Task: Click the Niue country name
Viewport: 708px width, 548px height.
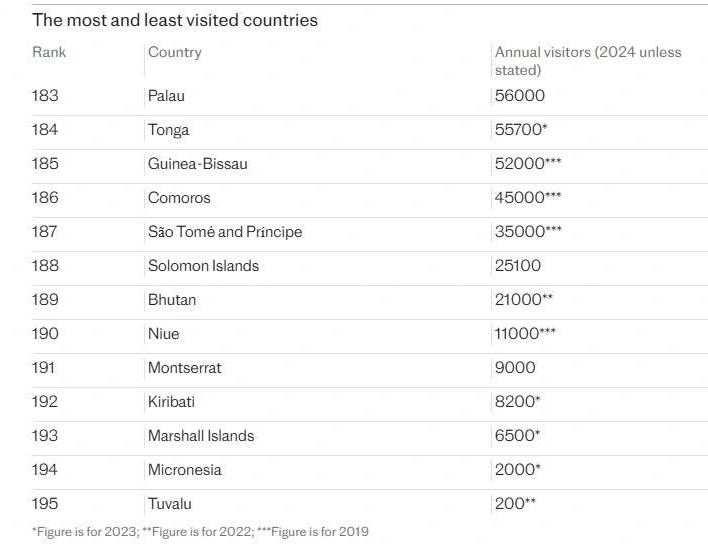Action: coord(163,334)
